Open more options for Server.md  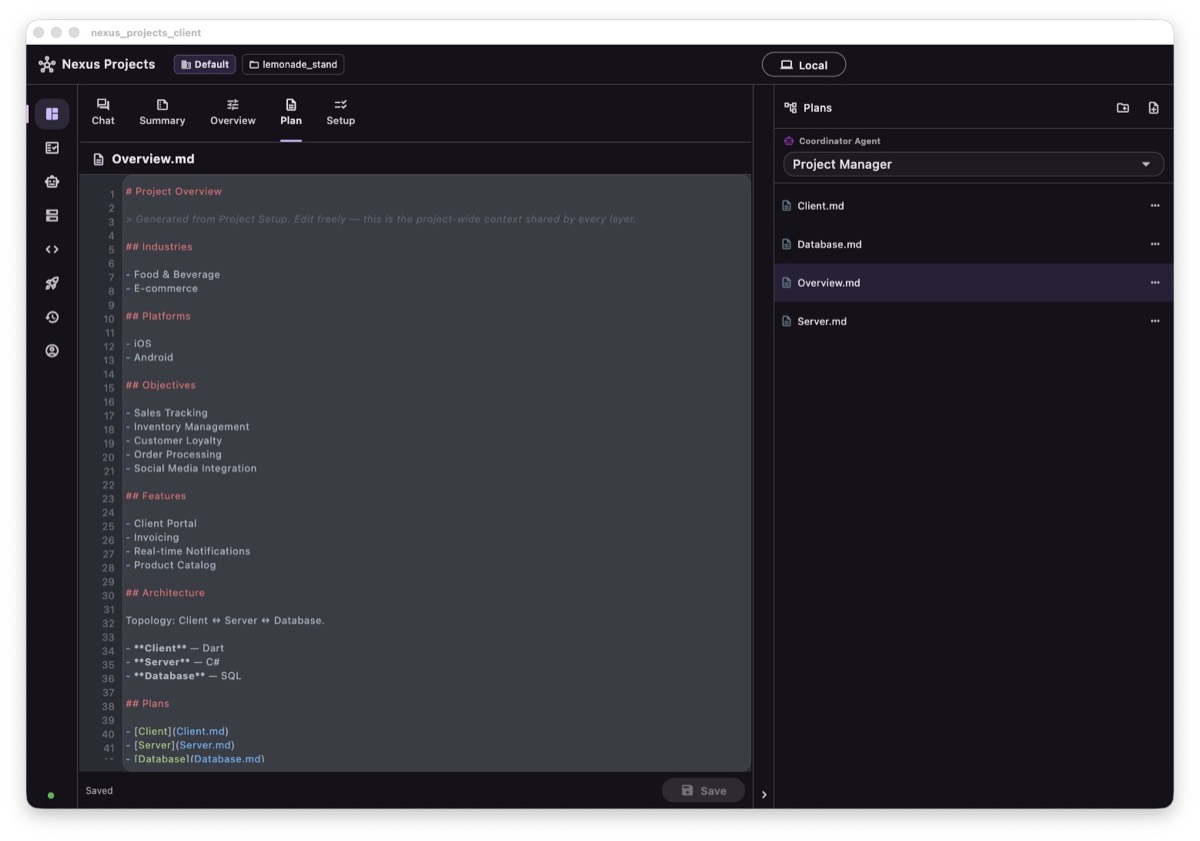1155,321
